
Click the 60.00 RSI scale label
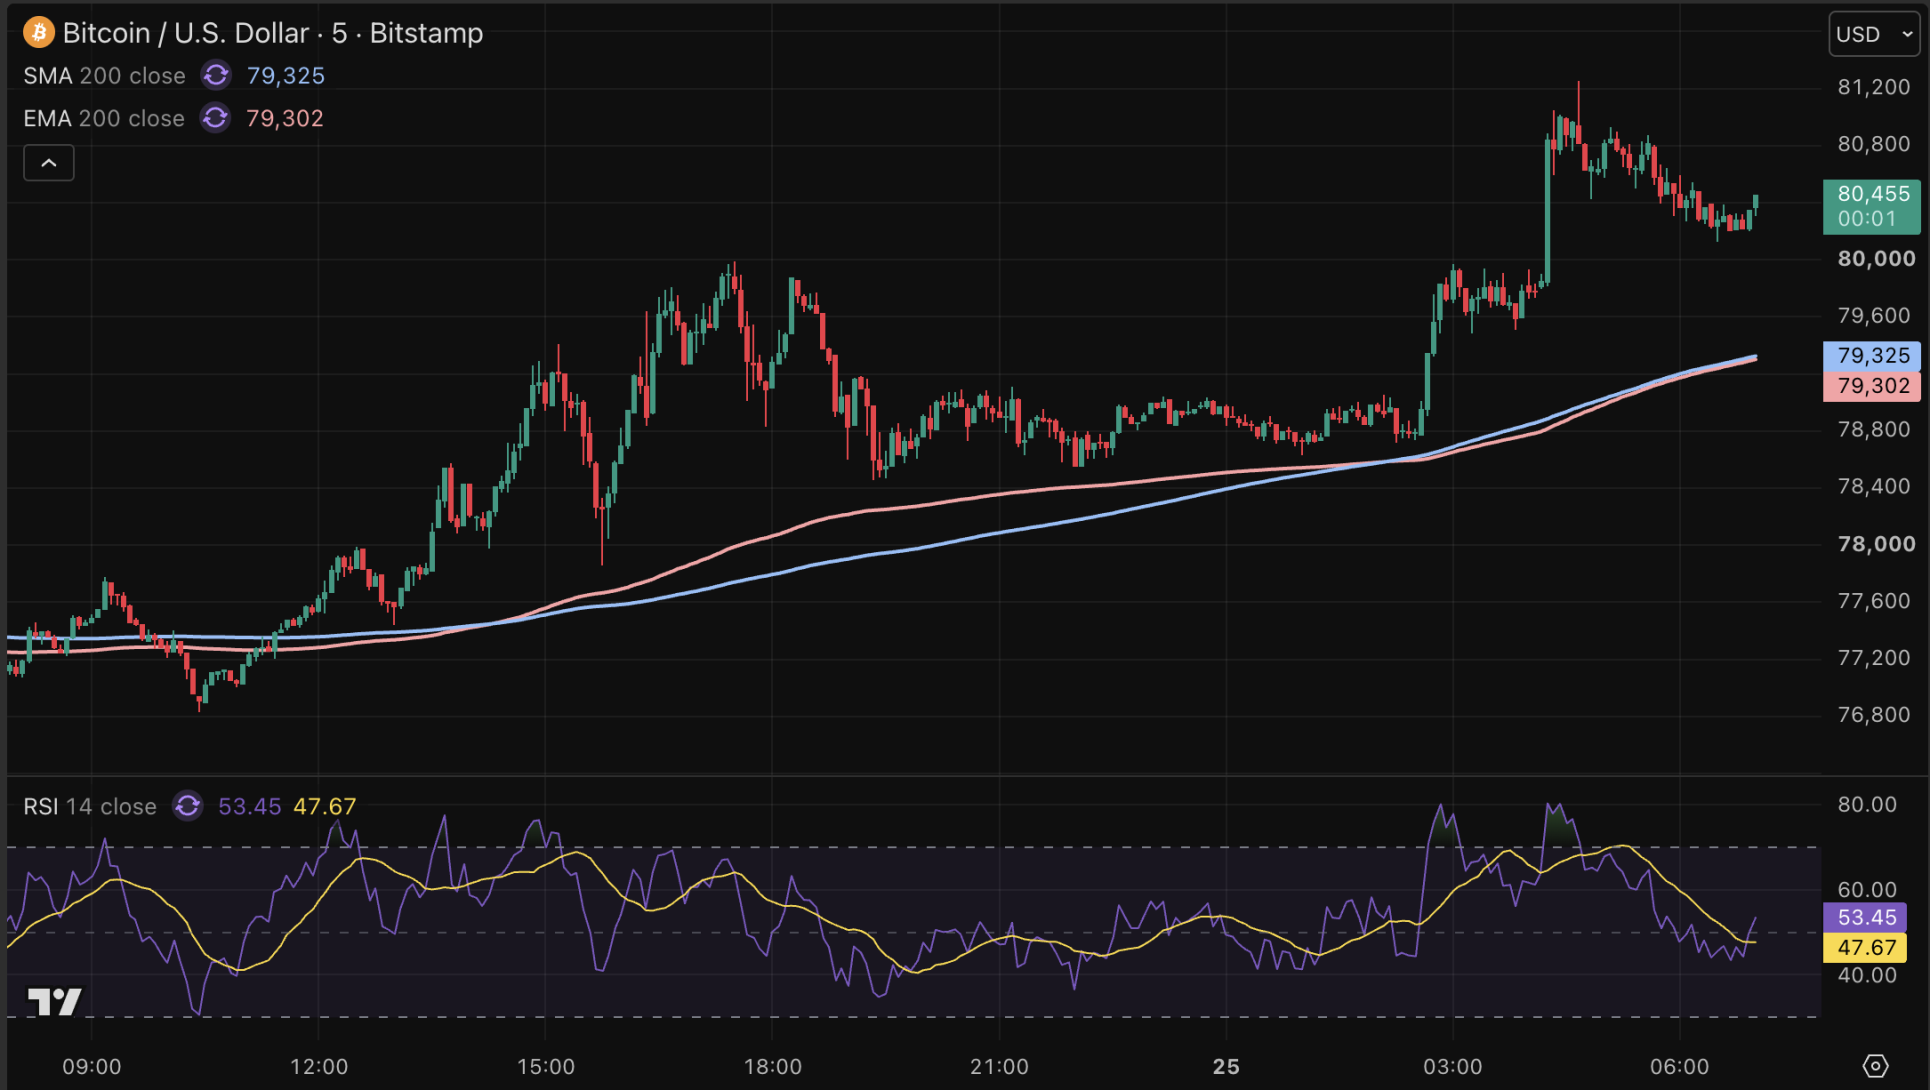[1867, 890]
